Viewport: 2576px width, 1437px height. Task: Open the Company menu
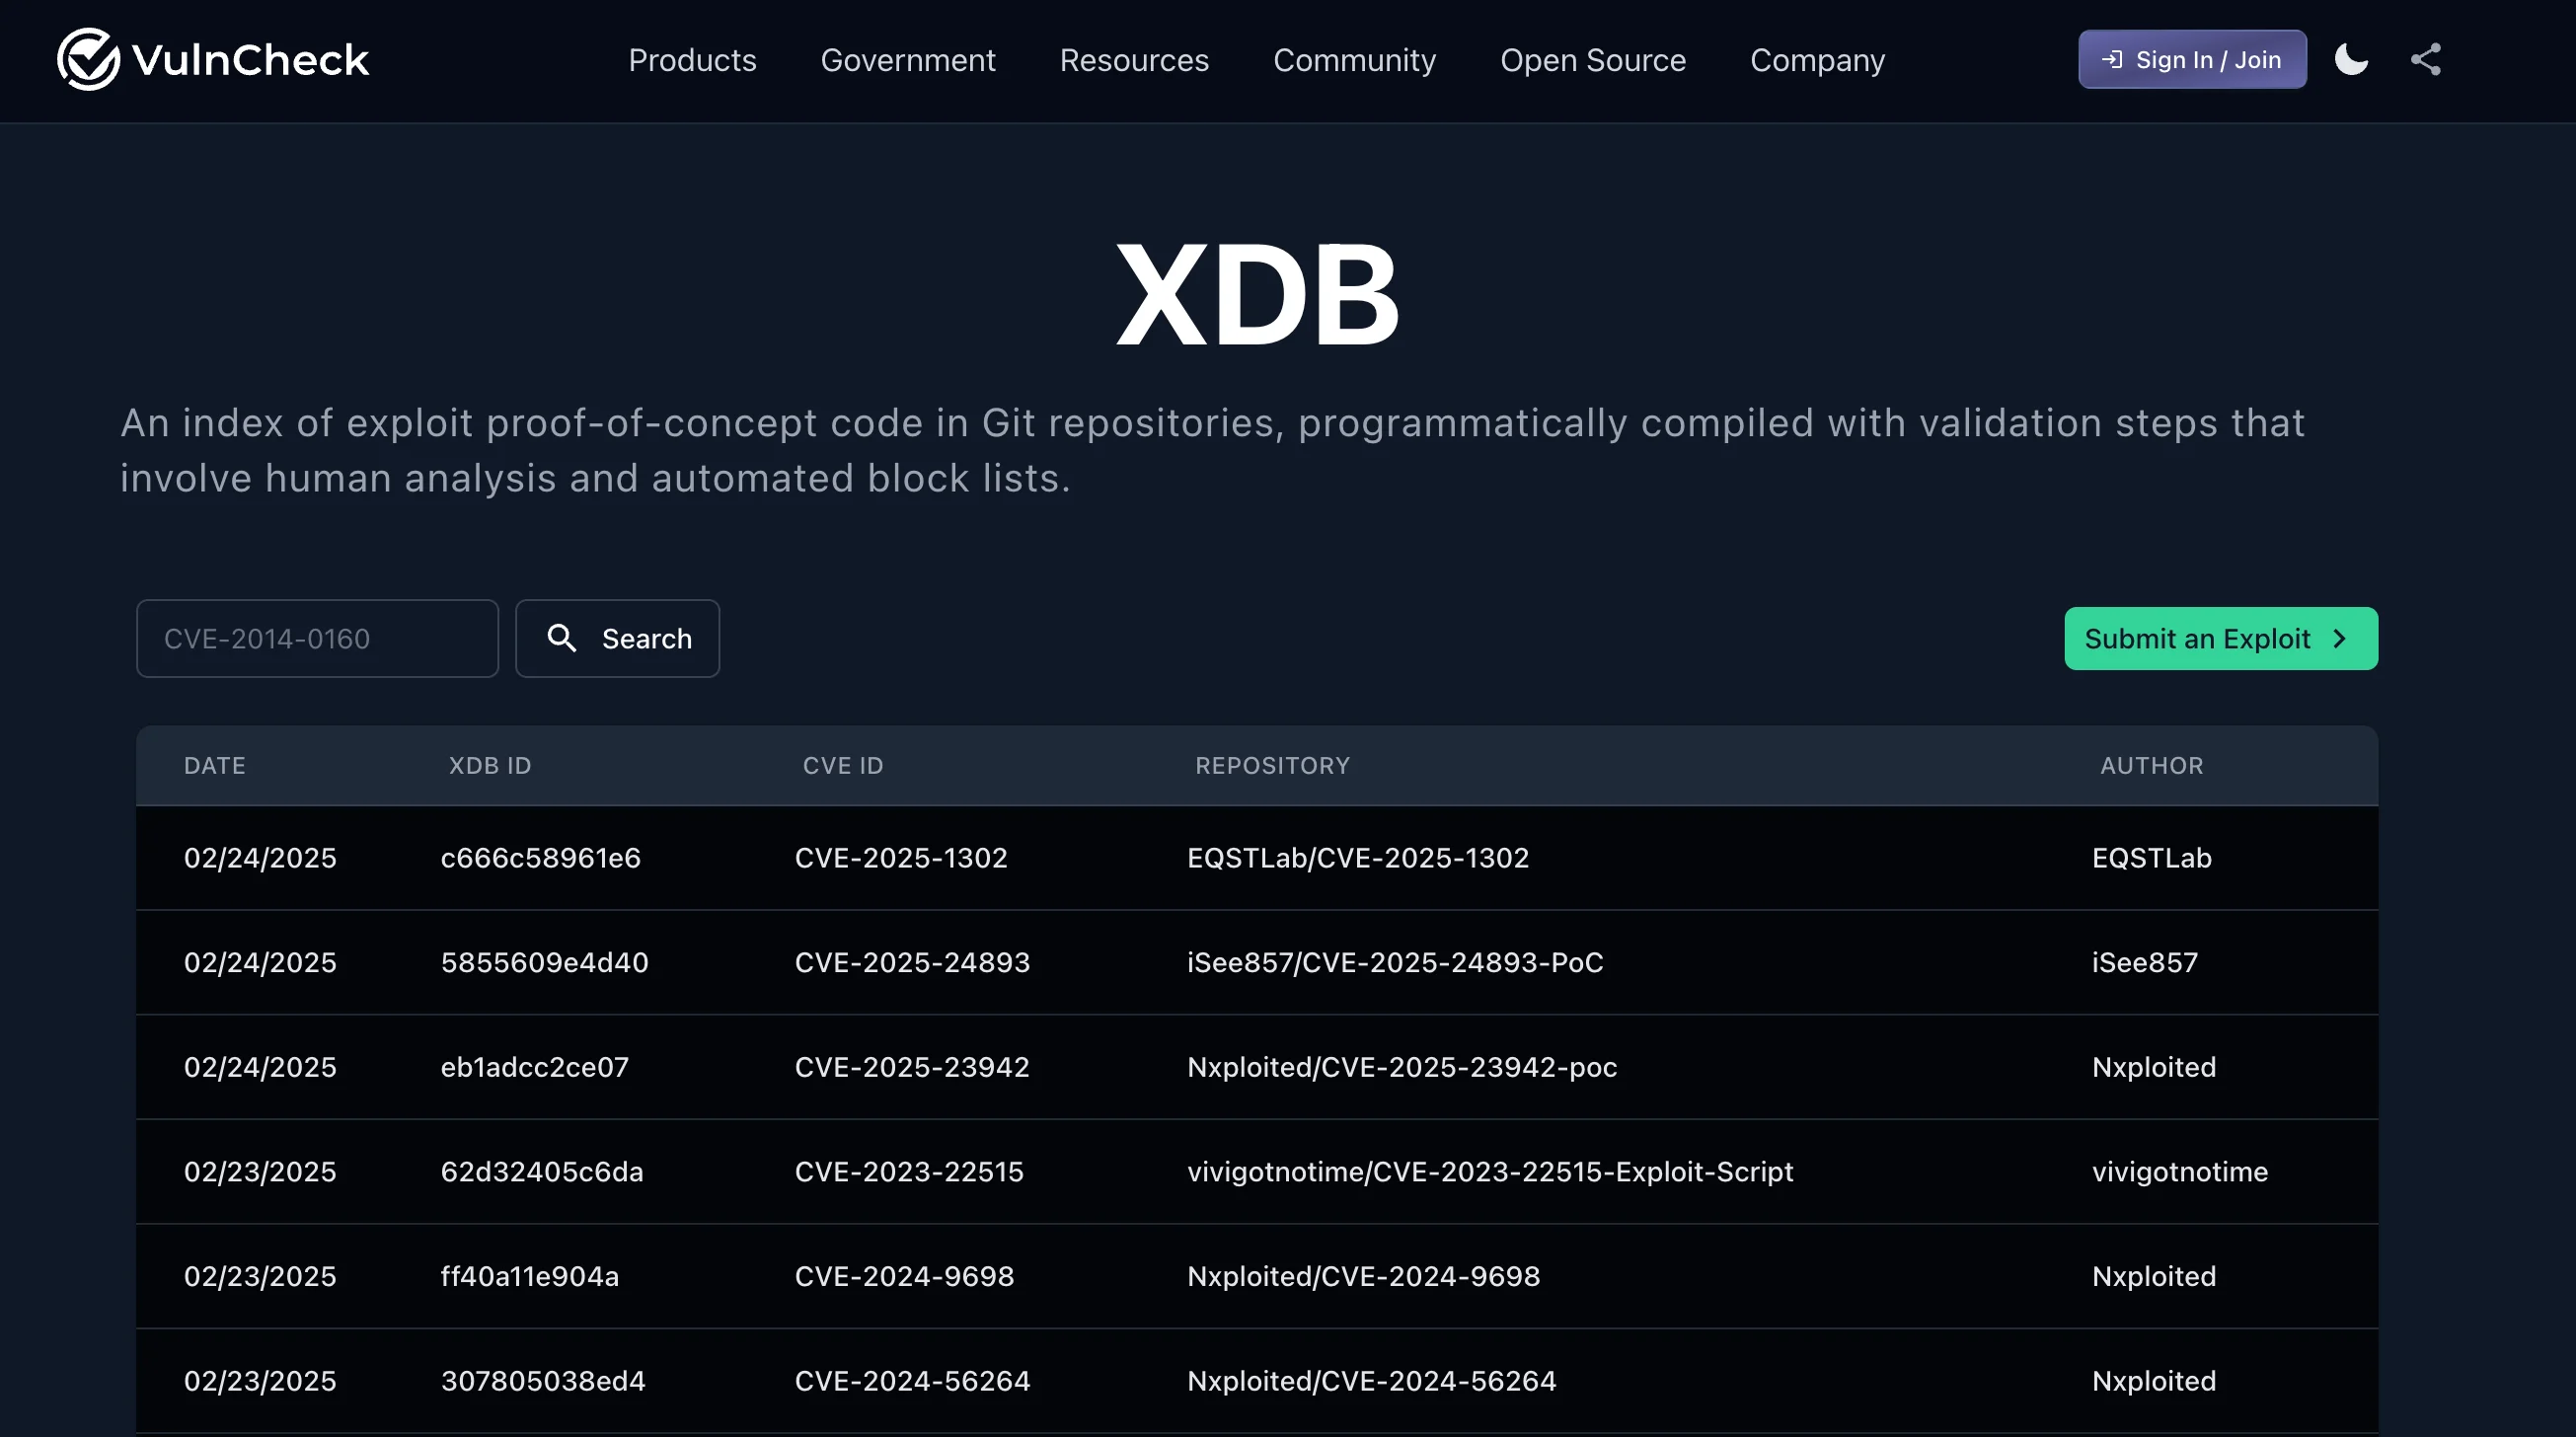[1817, 60]
